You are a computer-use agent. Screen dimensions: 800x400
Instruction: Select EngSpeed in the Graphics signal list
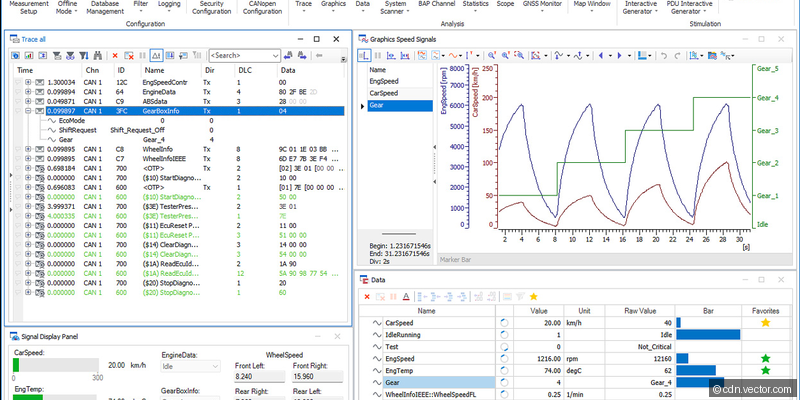click(x=385, y=80)
